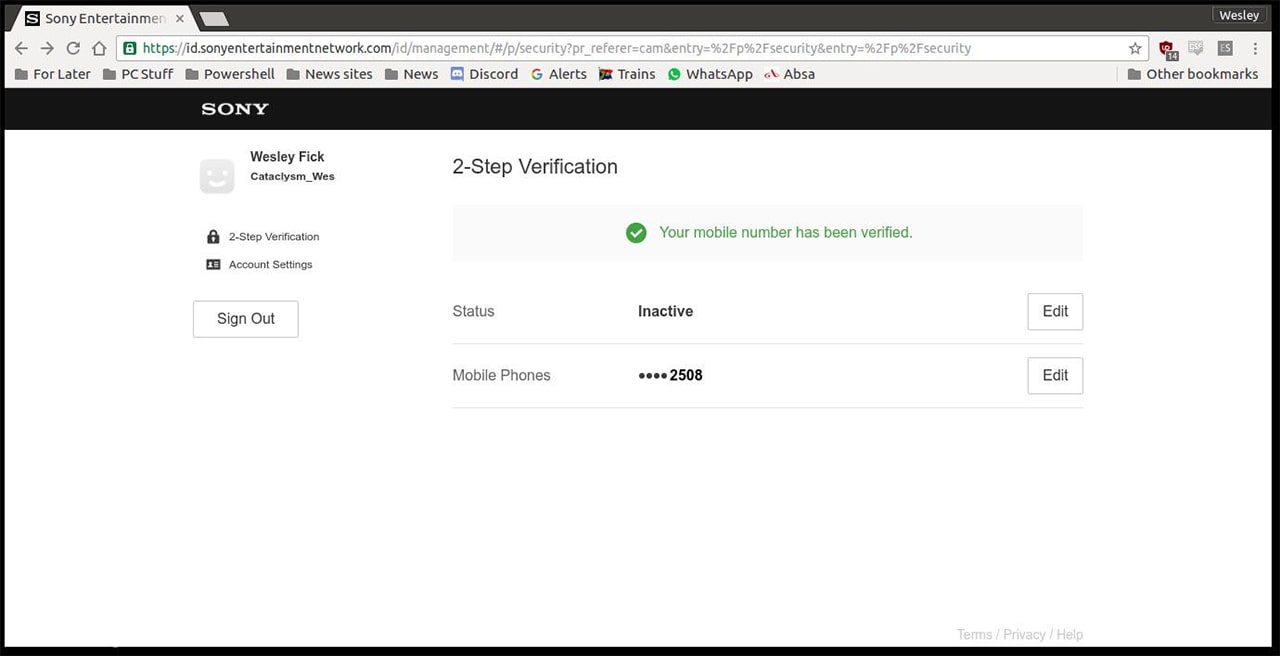Edit the Mobile Phones entry
This screenshot has width=1280, height=656.
pyautogui.click(x=1055, y=375)
